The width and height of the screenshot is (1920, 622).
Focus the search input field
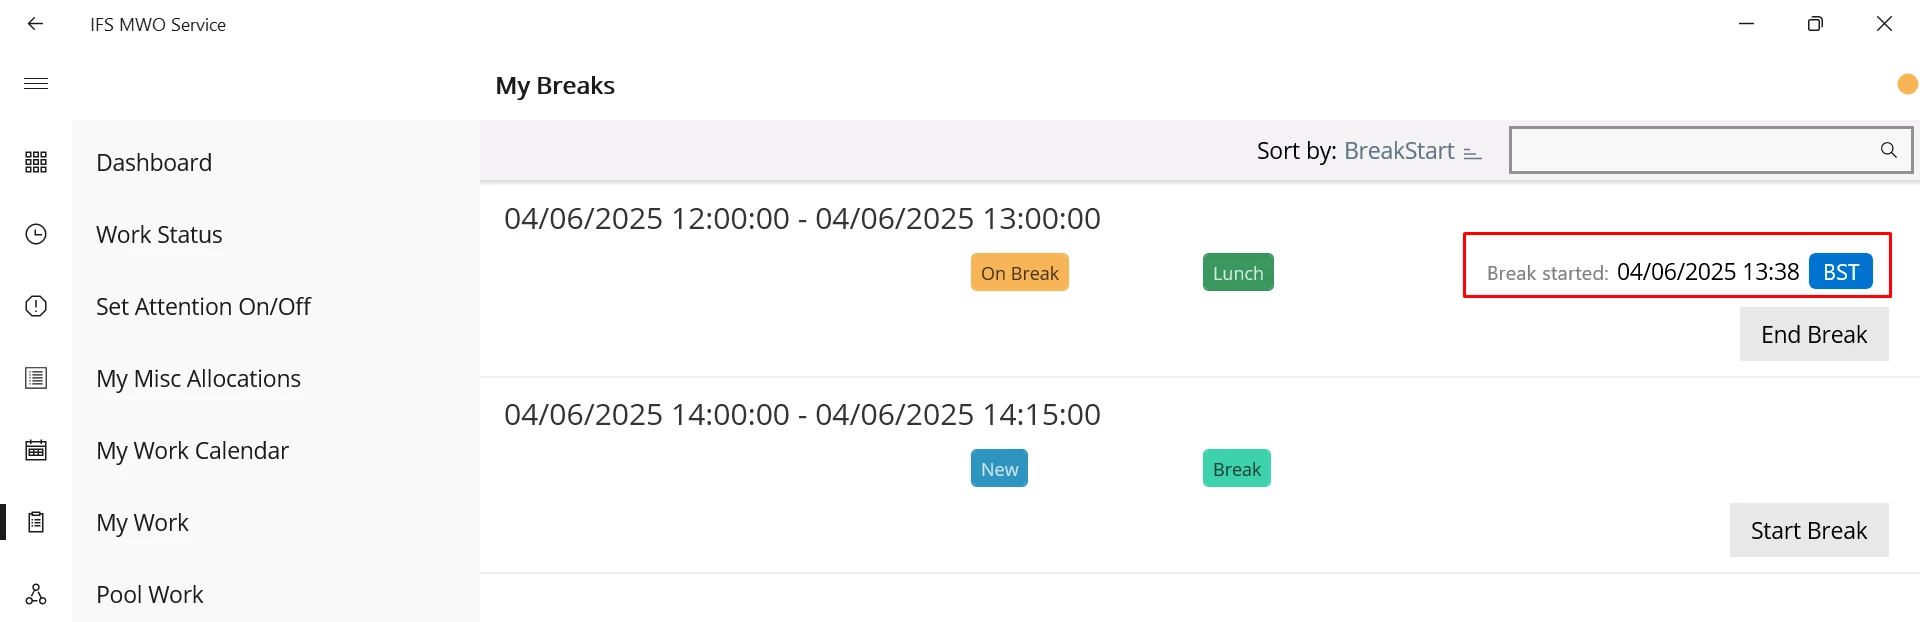point(1694,150)
